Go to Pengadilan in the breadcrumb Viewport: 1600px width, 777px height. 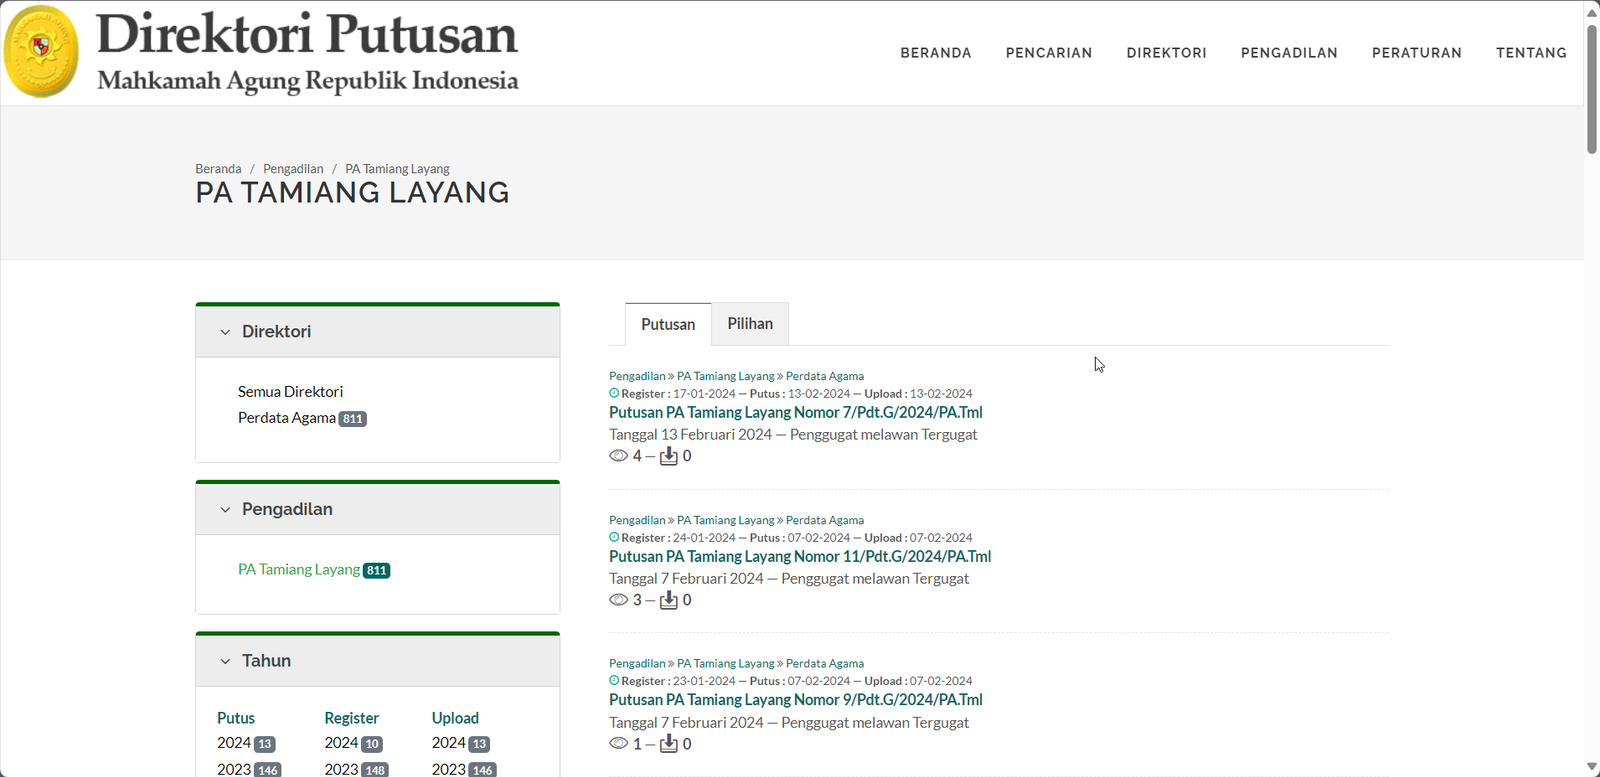tap(293, 169)
